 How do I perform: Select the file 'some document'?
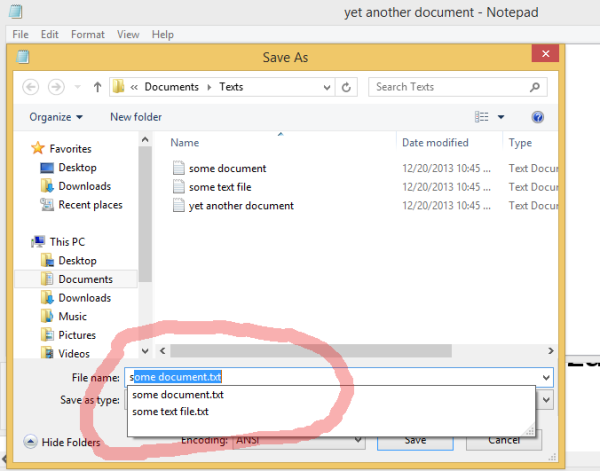pos(227,168)
